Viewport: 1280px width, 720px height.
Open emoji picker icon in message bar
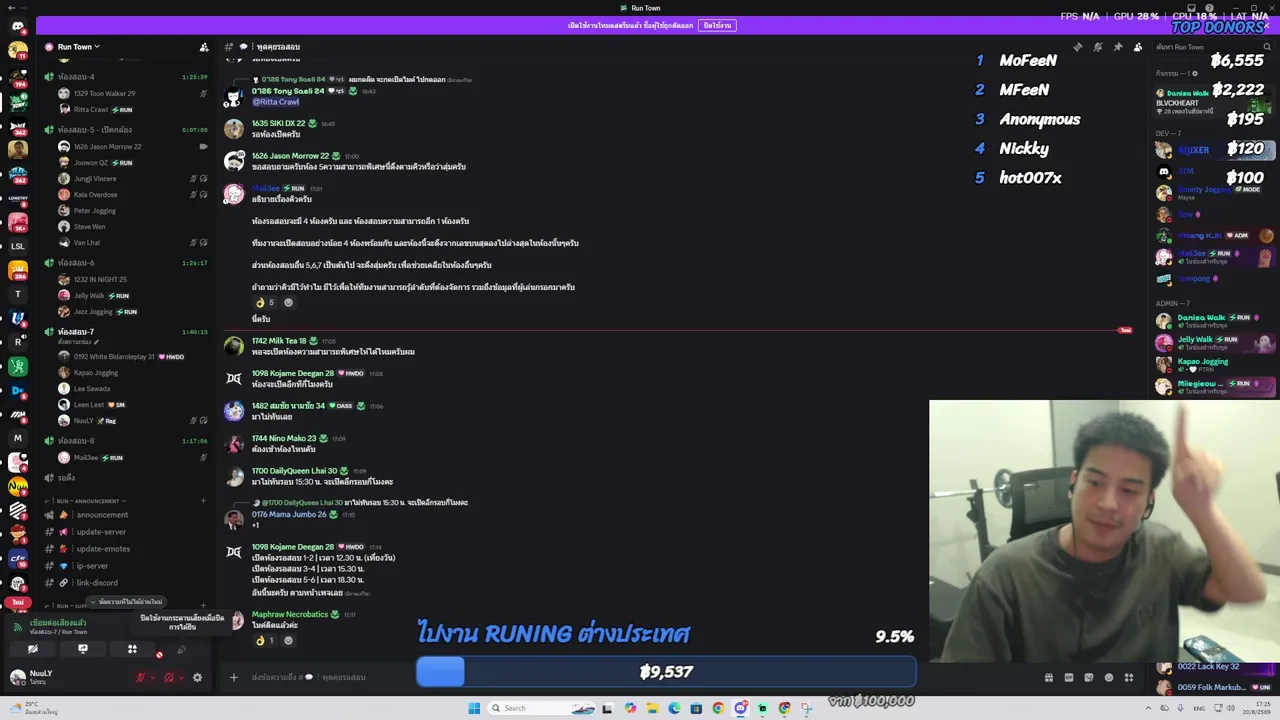coord(1108,677)
